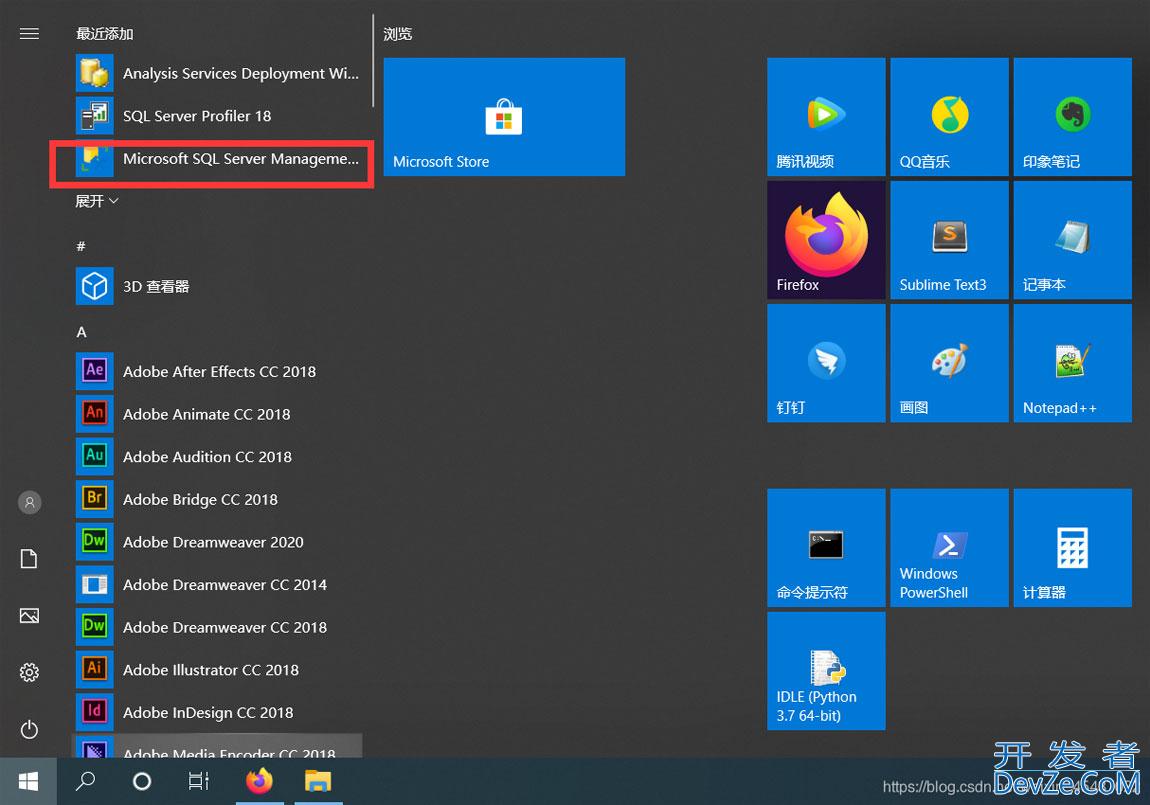1150x805 pixels.
Task: Click the # letter group header
Action: pyautogui.click(x=81, y=246)
